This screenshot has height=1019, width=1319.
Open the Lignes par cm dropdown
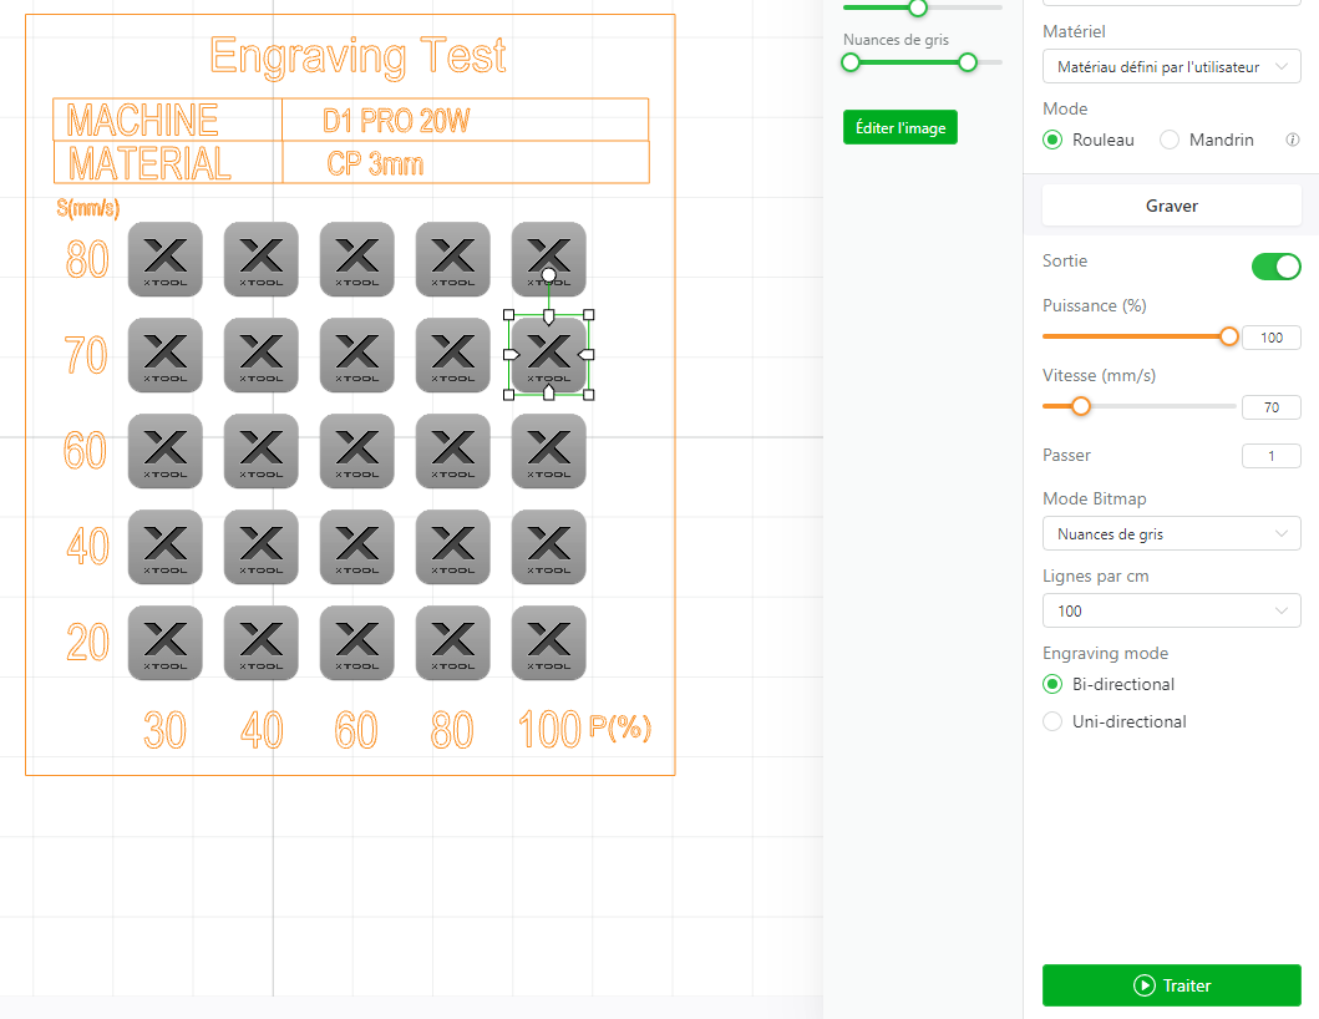(x=1171, y=610)
